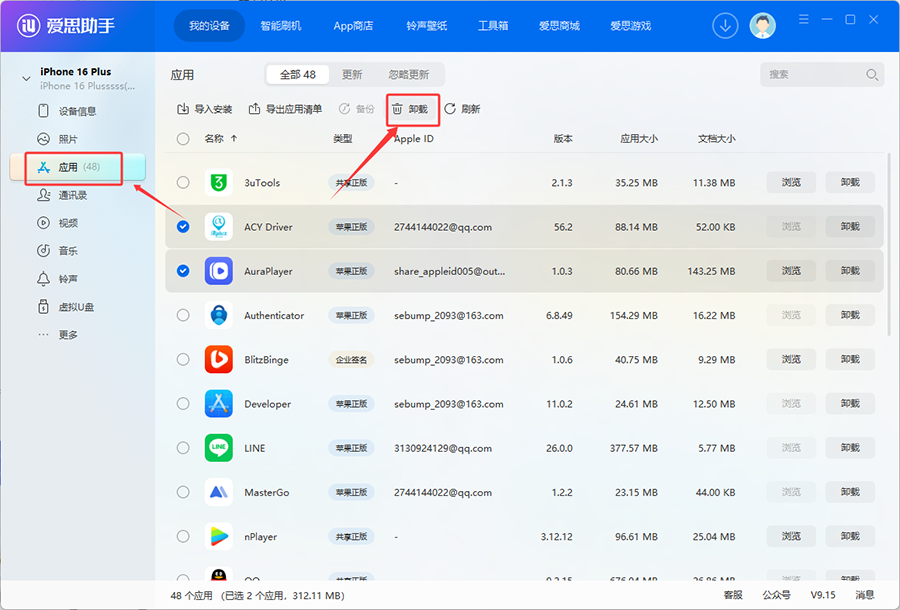The image size is (900, 610).
Task: Sort by 文档大小 column header
Action: pyautogui.click(x=716, y=138)
